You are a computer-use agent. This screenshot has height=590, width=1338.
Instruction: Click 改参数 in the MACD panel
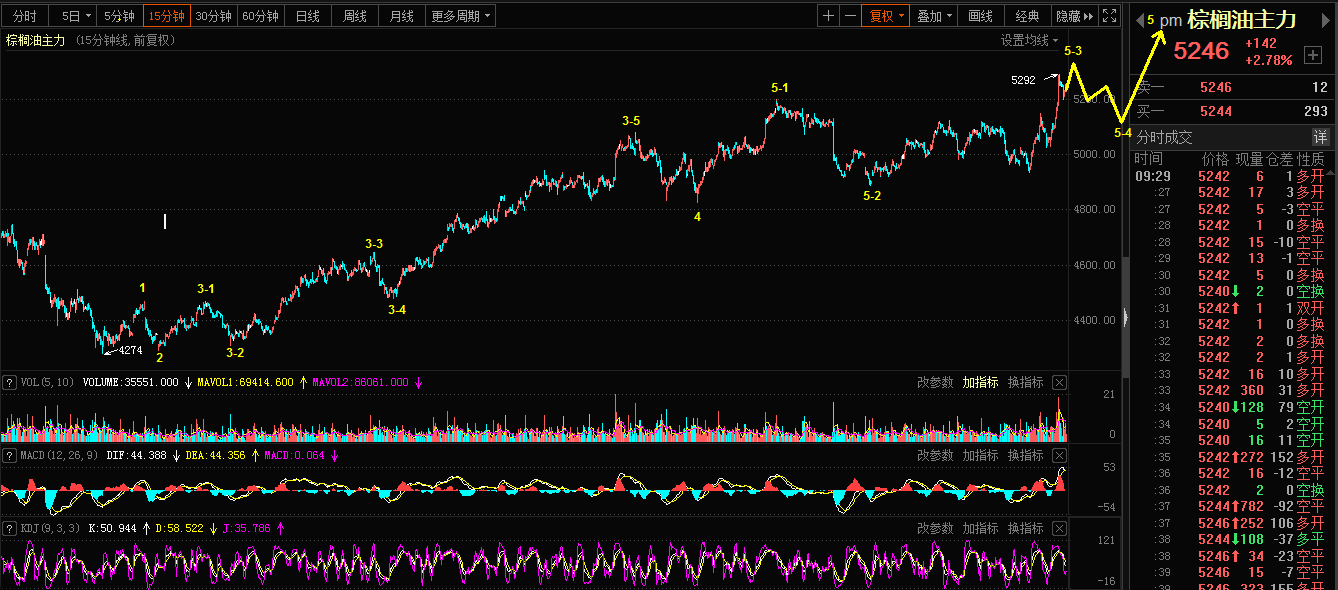[x=935, y=455]
